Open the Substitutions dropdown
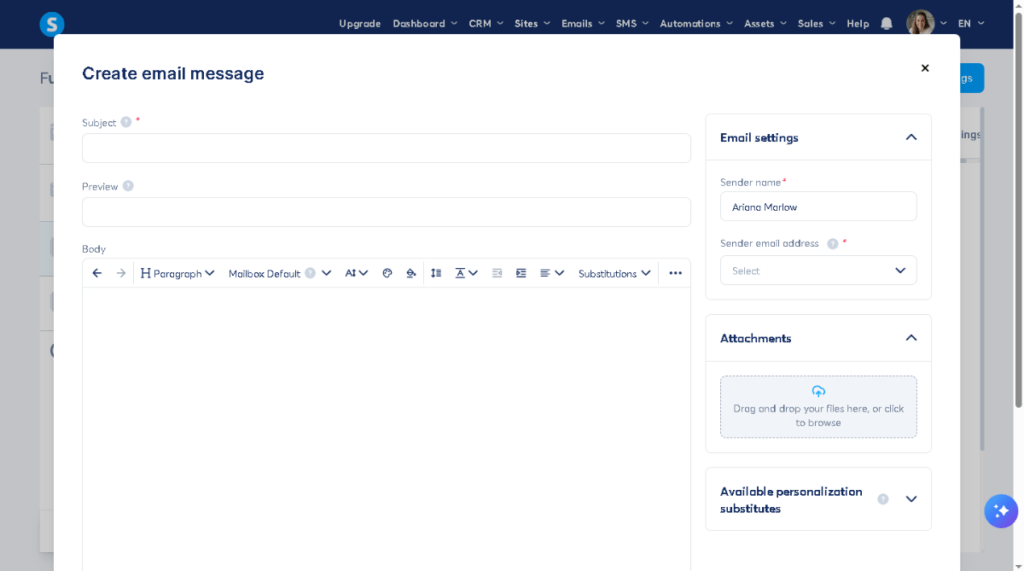 point(614,273)
